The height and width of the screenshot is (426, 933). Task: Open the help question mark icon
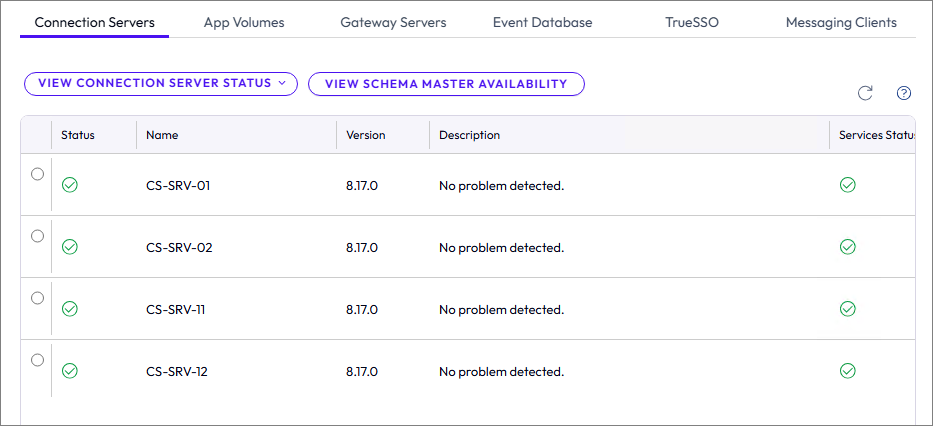click(904, 93)
